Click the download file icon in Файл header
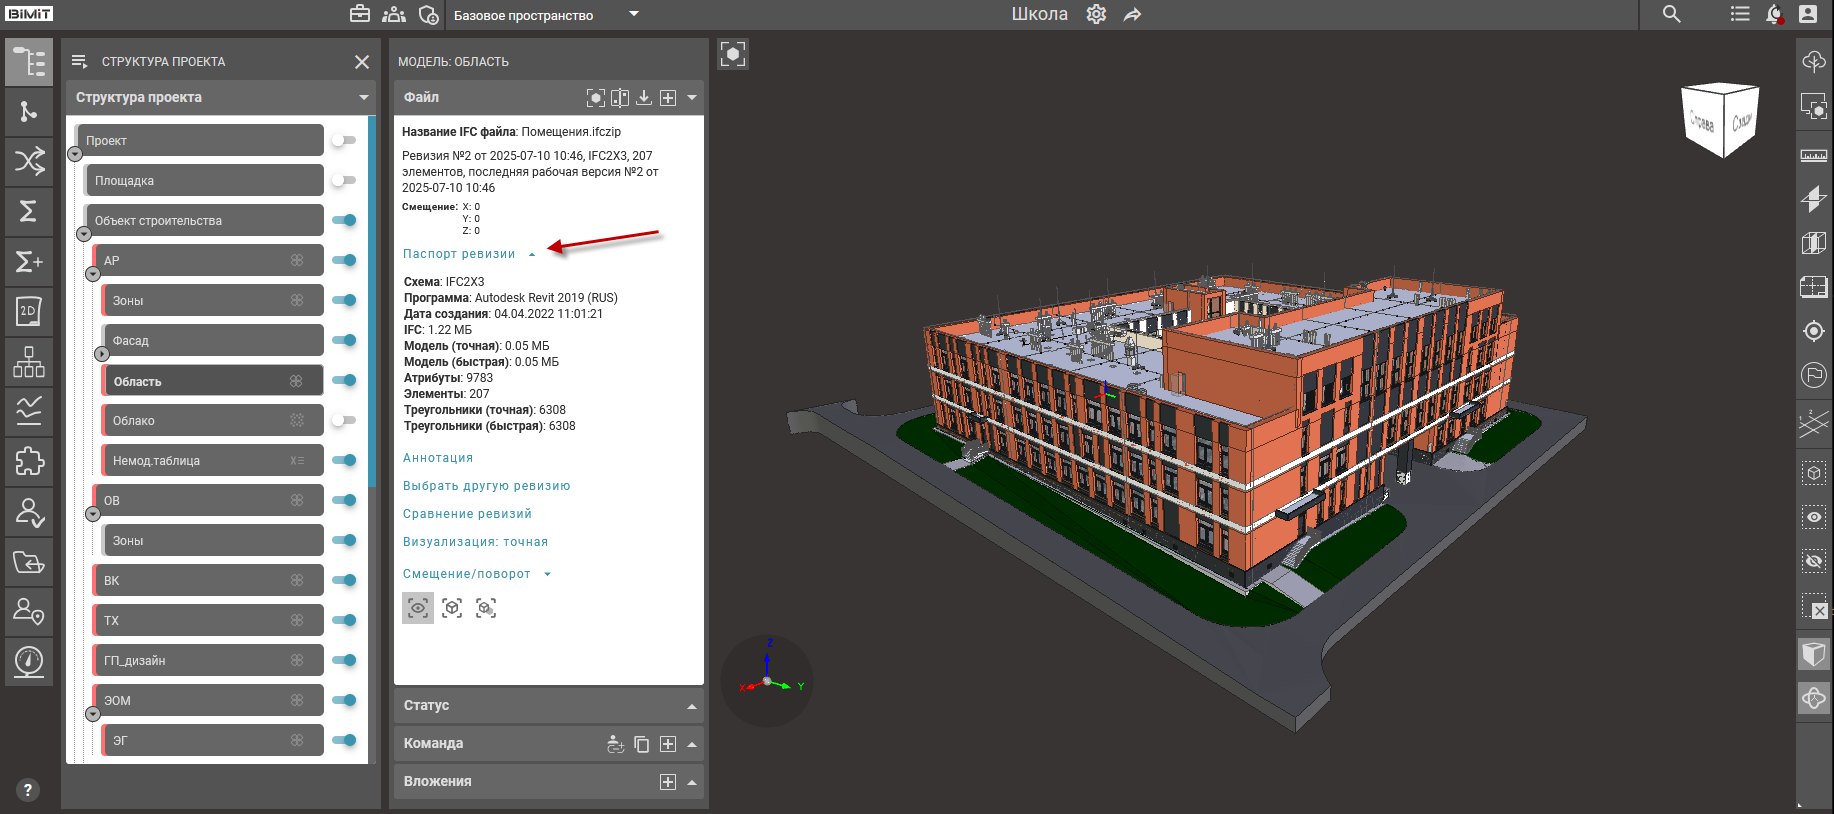 [x=644, y=97]
